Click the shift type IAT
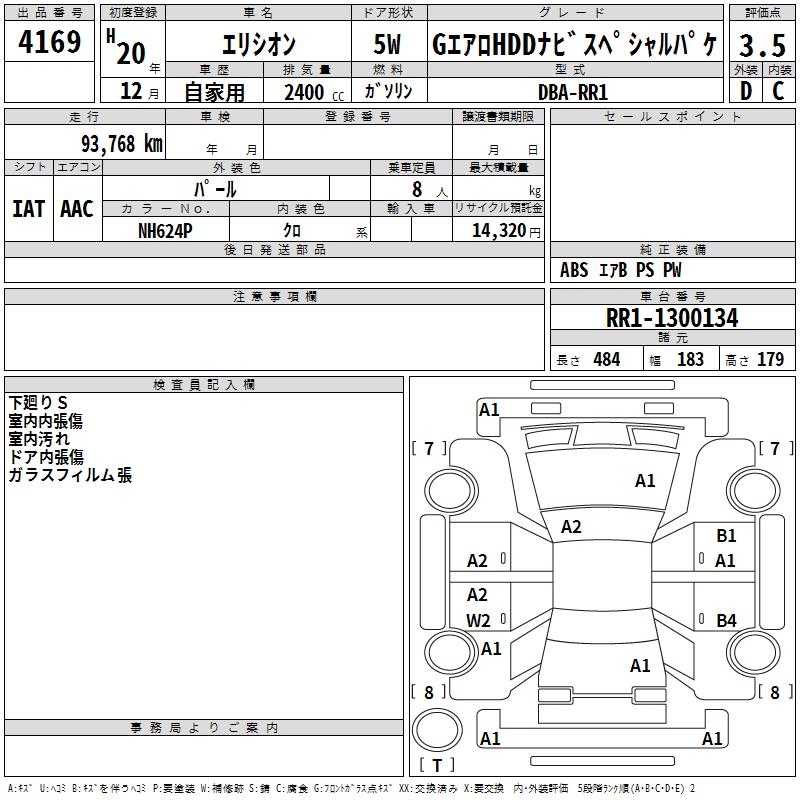Screen dimensions: 800x800 (29, 209)
